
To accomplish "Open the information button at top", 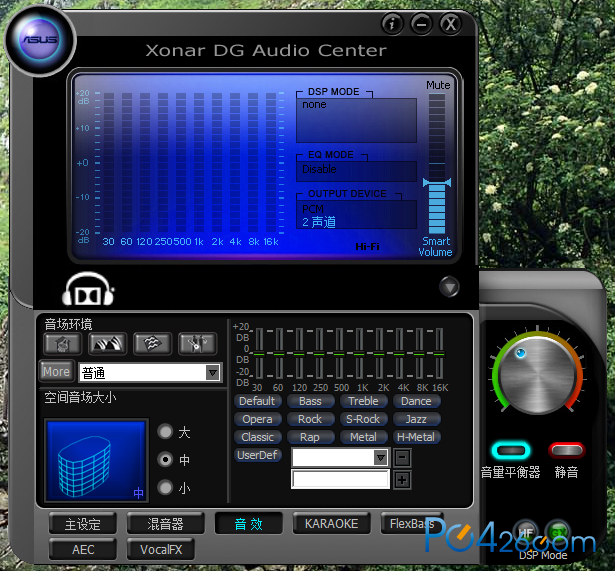I will click(392, 24).
